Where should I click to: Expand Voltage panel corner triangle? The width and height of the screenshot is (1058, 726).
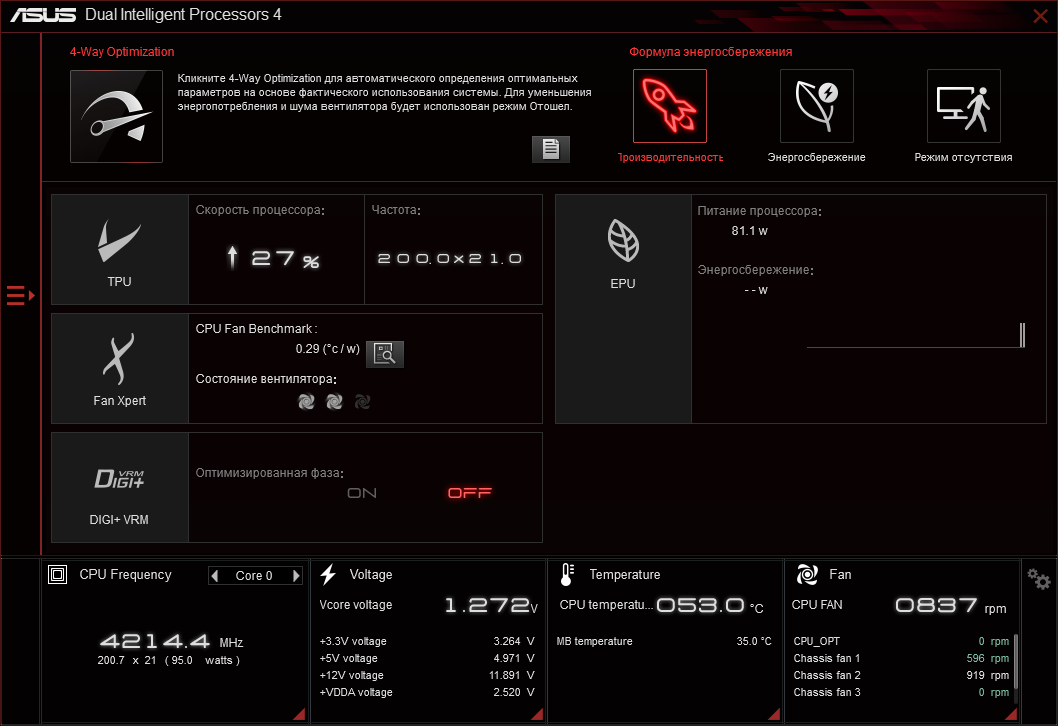(537, 714)
